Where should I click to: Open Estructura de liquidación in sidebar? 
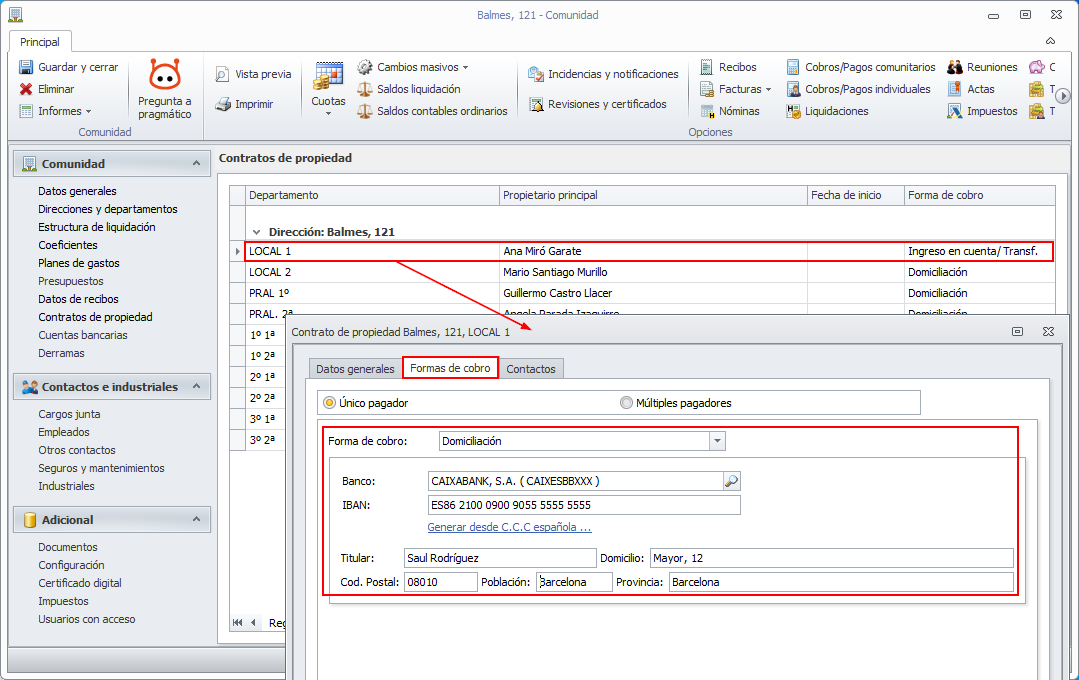pos(96,227)
